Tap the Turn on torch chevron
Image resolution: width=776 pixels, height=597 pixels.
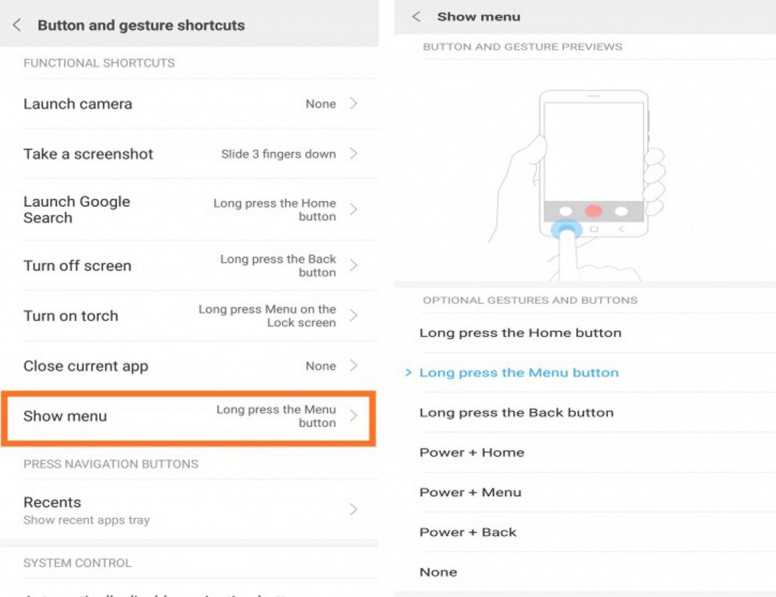click(x=353, y=315)
